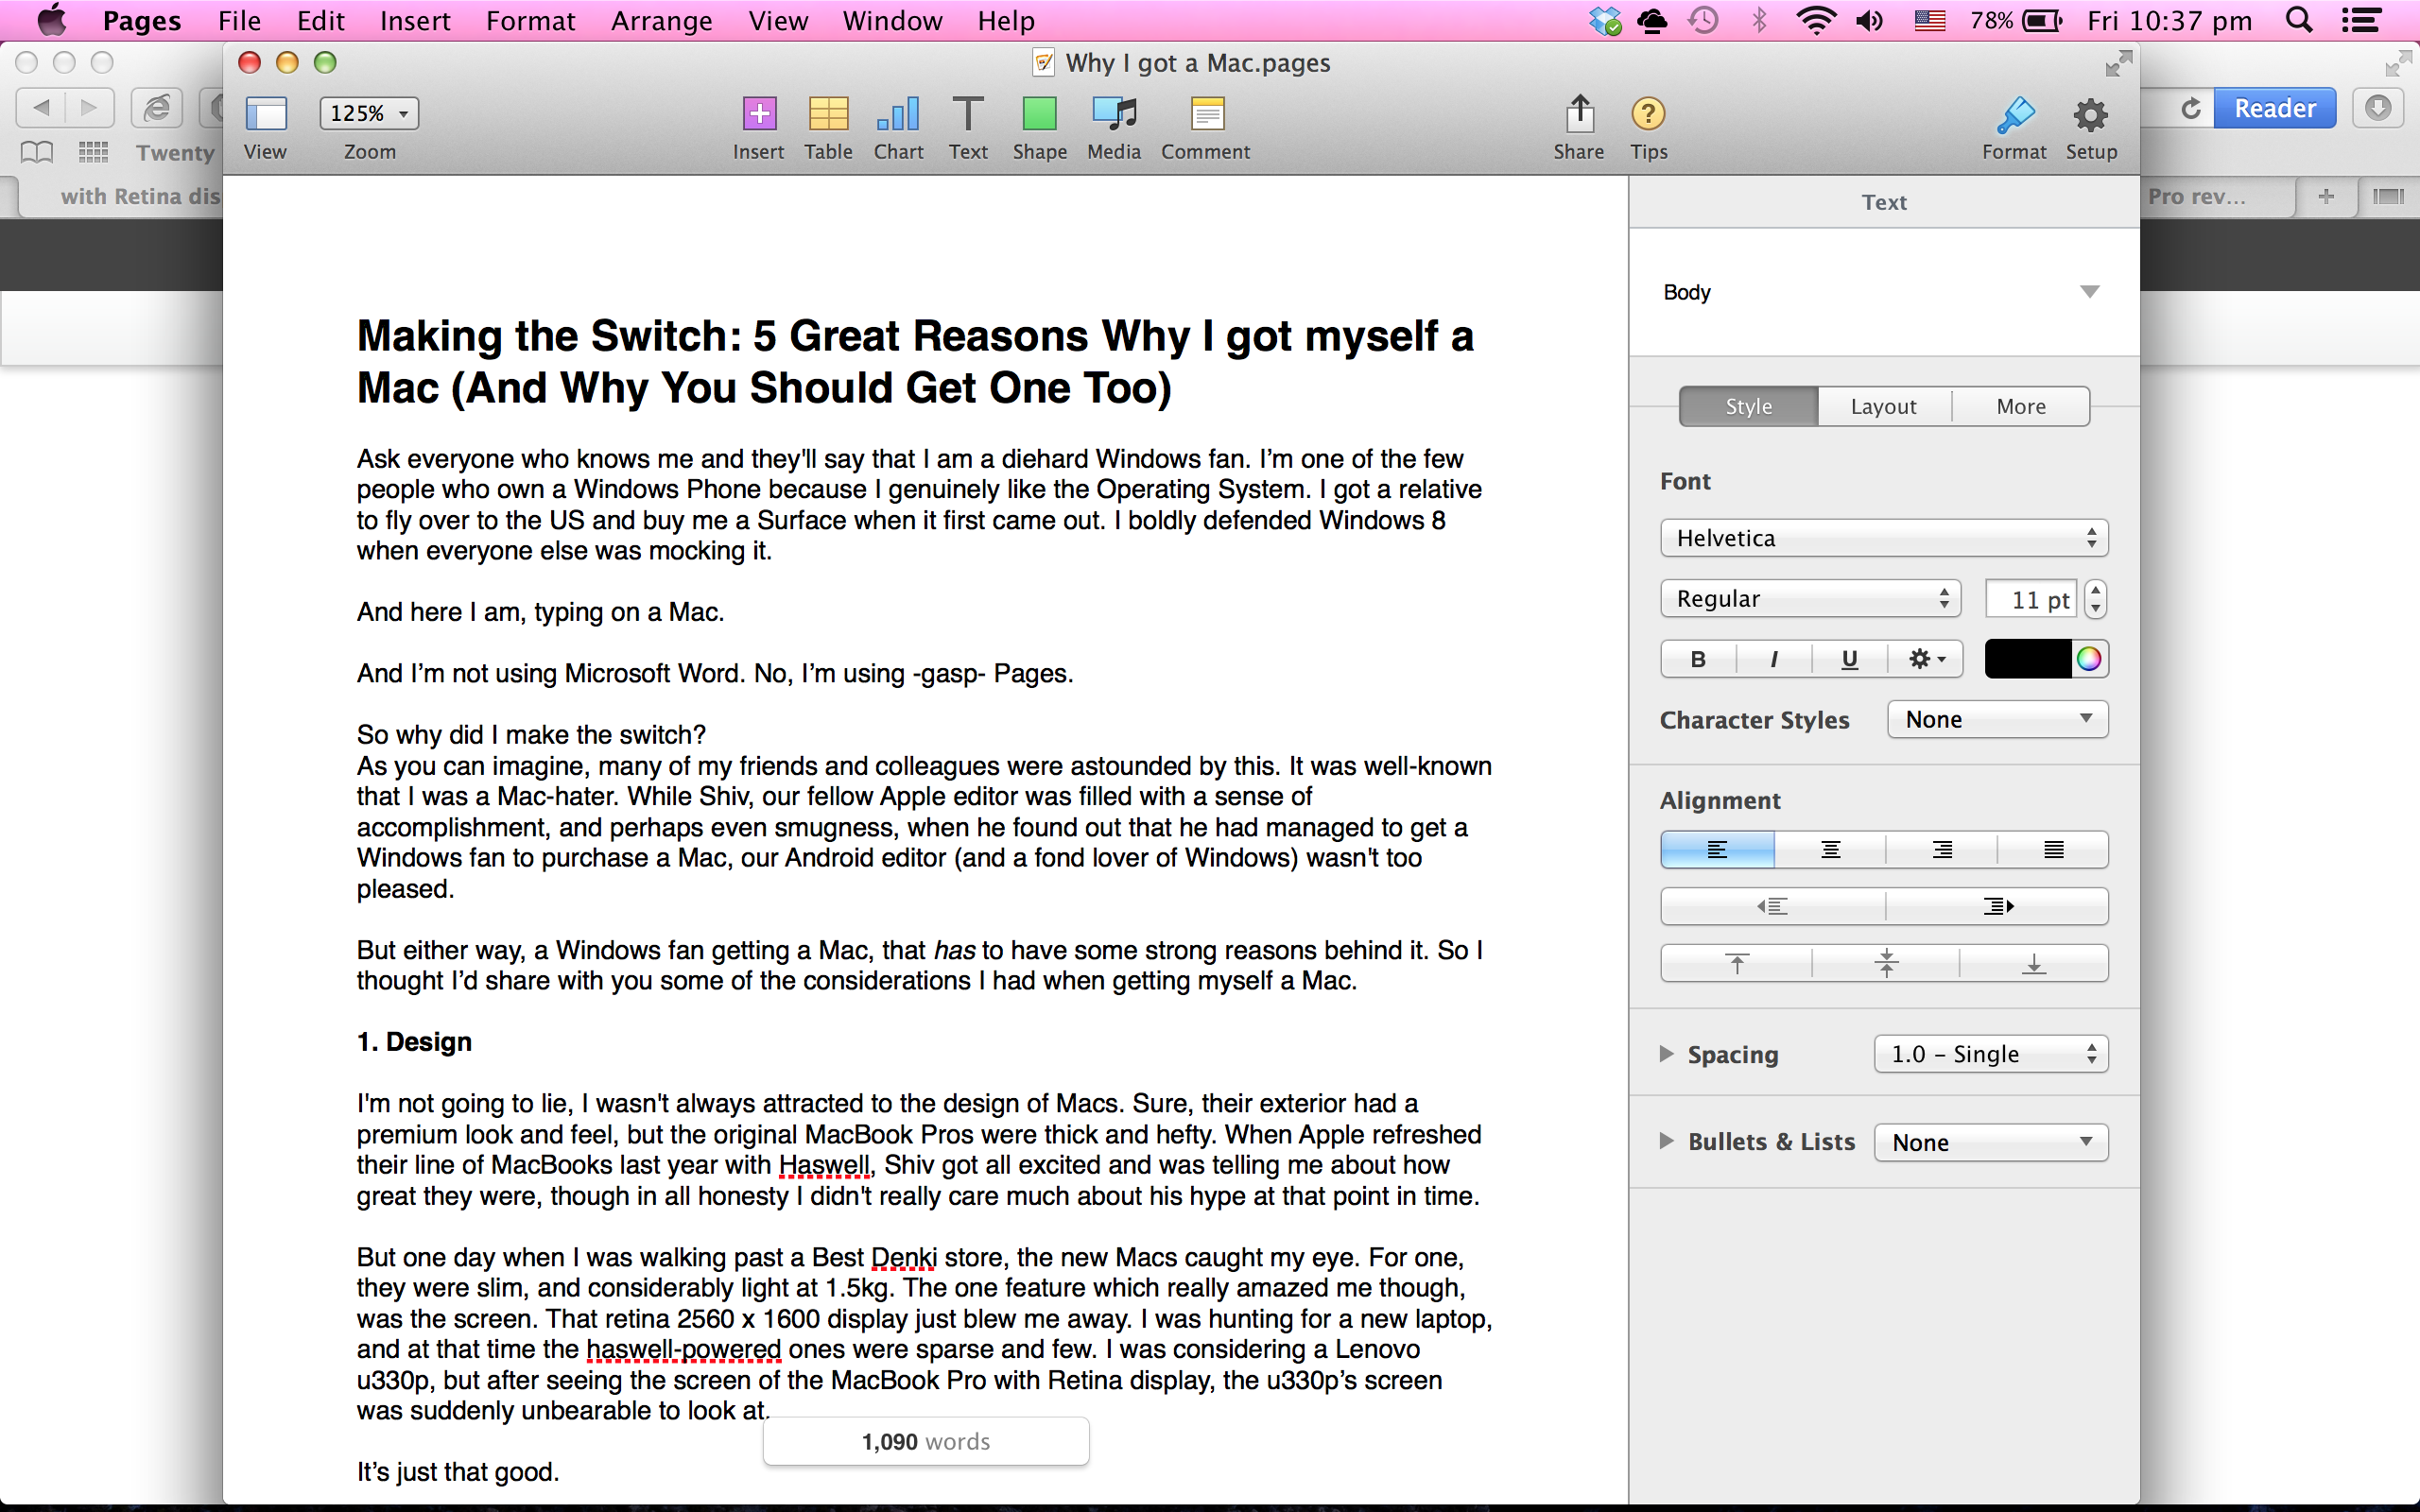Click Safari new tab plus button
The width and height of the screenshot is (2420, 1512).
point(2326,196)
